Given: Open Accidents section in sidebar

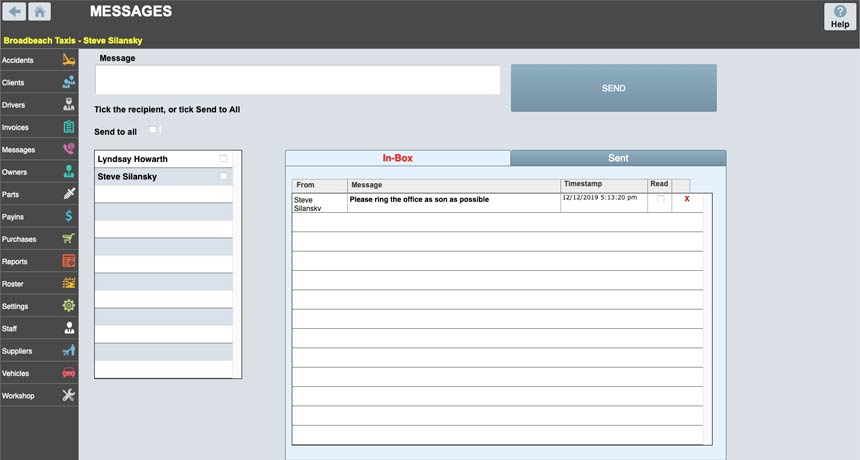Looking at the screenshot, I should [x=39, y=60].
